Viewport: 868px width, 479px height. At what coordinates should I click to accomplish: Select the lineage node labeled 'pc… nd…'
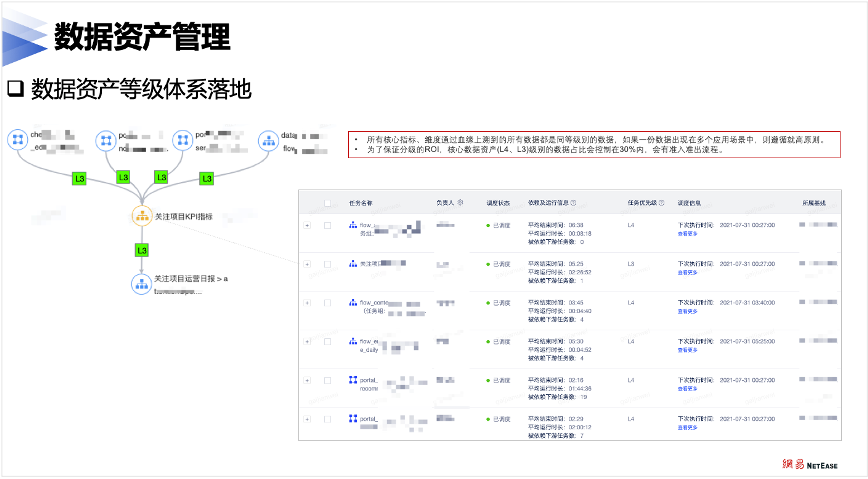[x=106, y=141]
